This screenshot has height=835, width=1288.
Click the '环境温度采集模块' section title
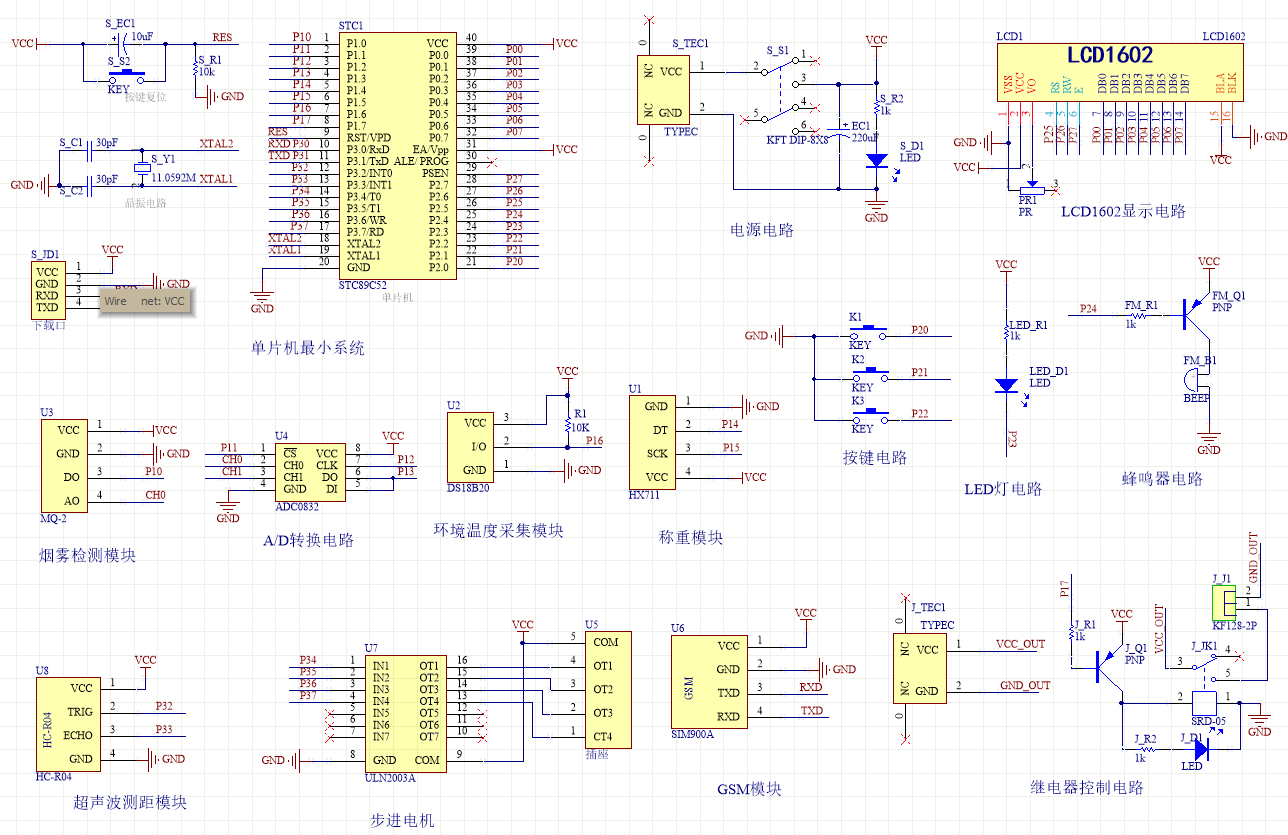pos(498,531)
